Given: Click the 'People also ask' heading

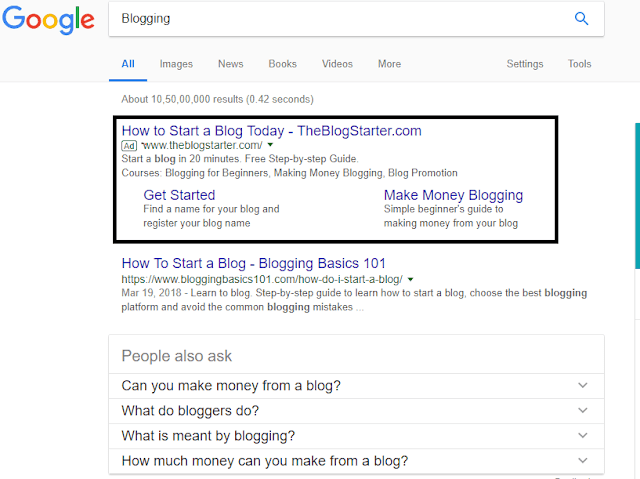Looking at the screenshot, I should 177,356.
